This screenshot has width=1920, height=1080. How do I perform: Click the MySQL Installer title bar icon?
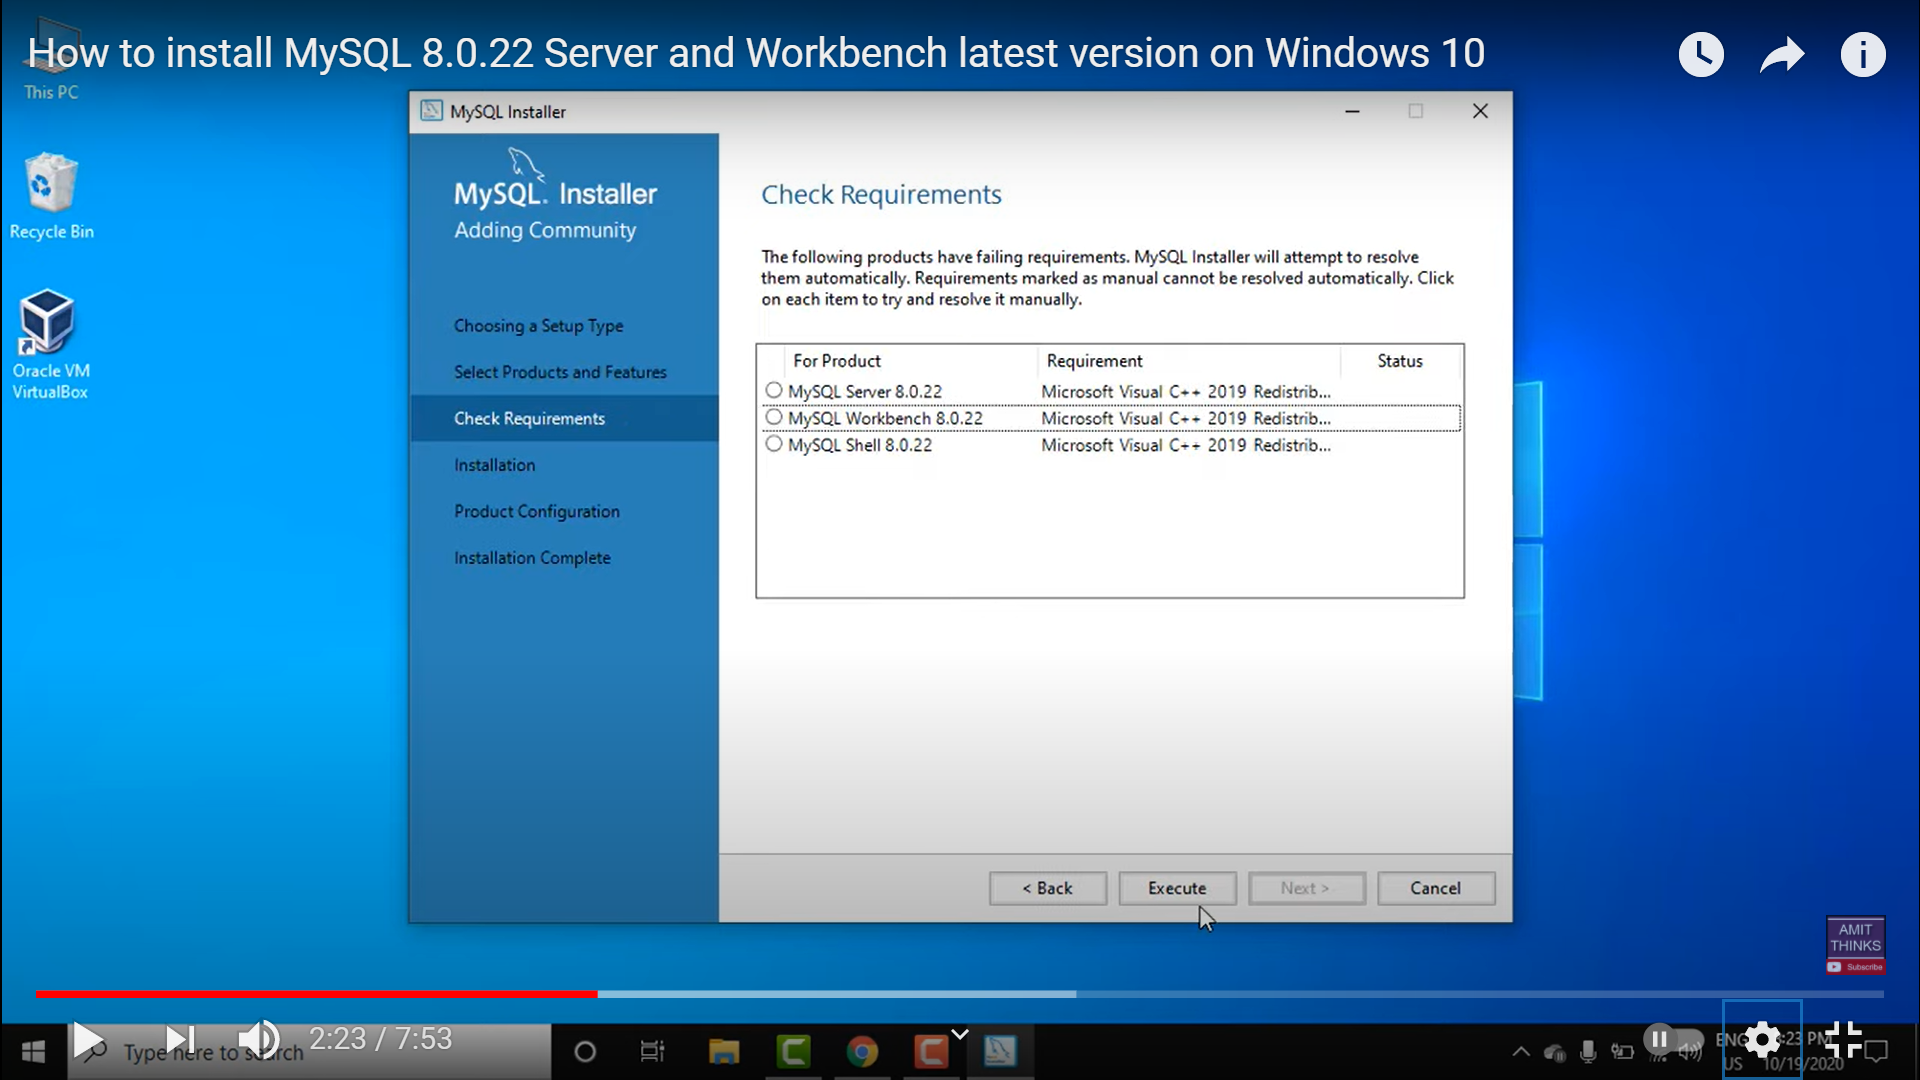click(431, 111)
